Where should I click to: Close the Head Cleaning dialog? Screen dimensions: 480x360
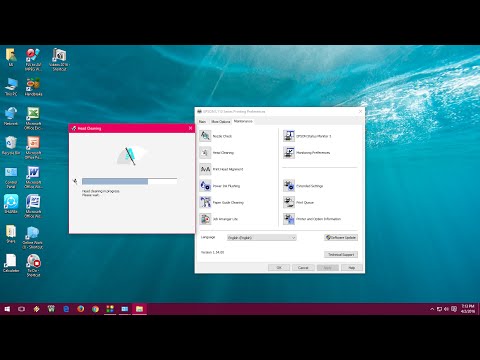[x=190, y=128]
